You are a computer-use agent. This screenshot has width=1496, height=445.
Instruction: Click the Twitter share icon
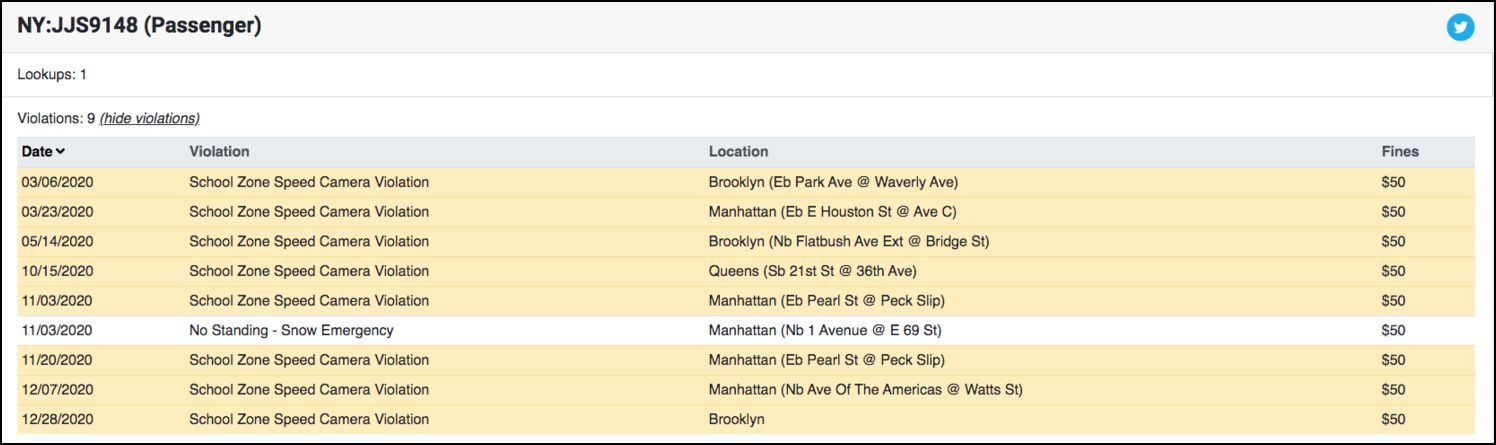1460,27
